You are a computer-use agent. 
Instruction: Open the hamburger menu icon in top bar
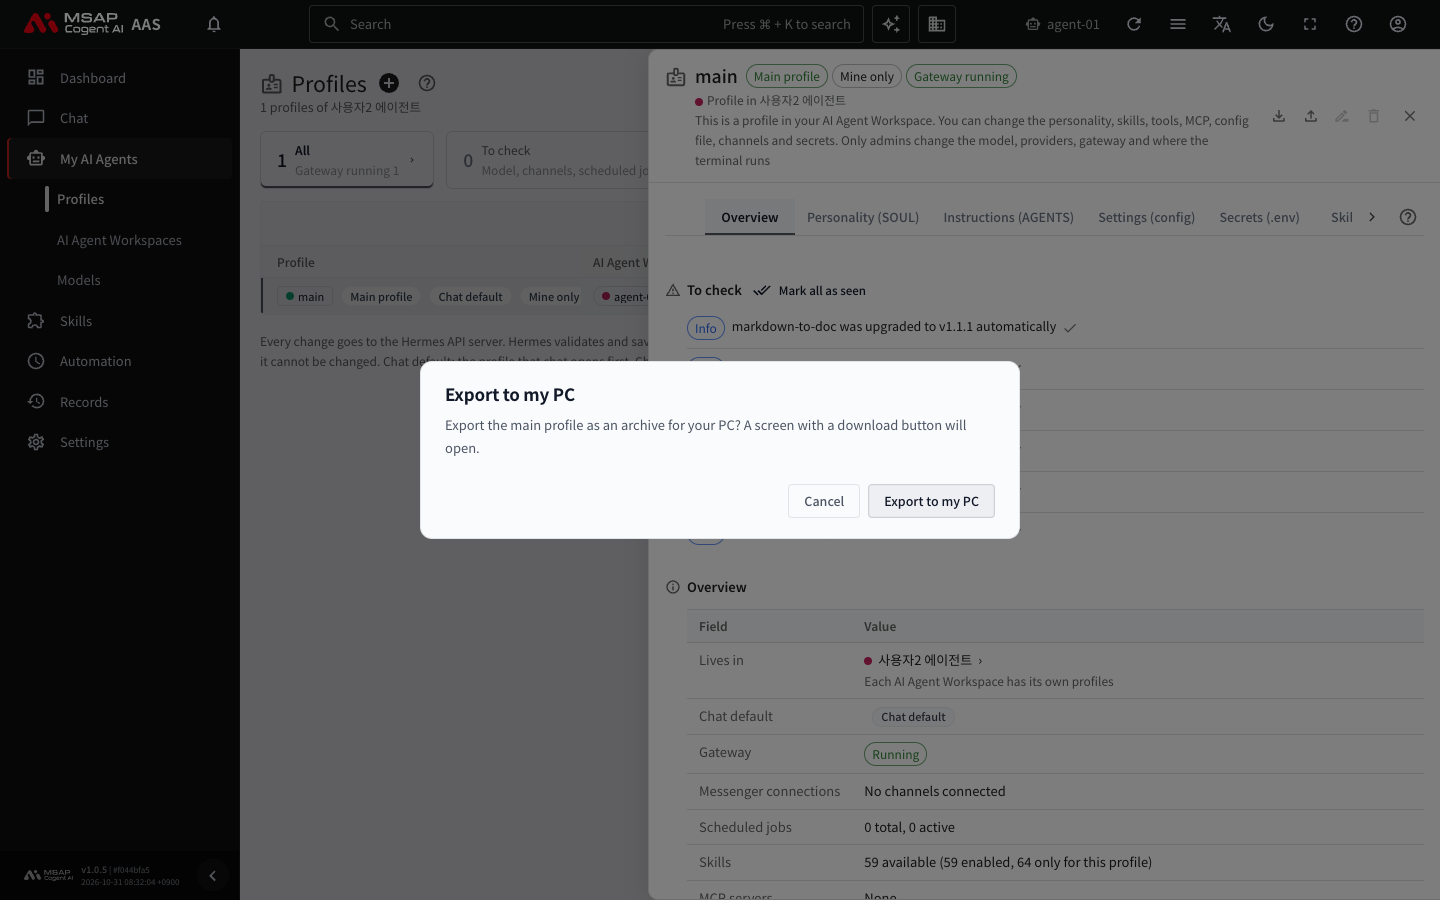click(1178, 24)
